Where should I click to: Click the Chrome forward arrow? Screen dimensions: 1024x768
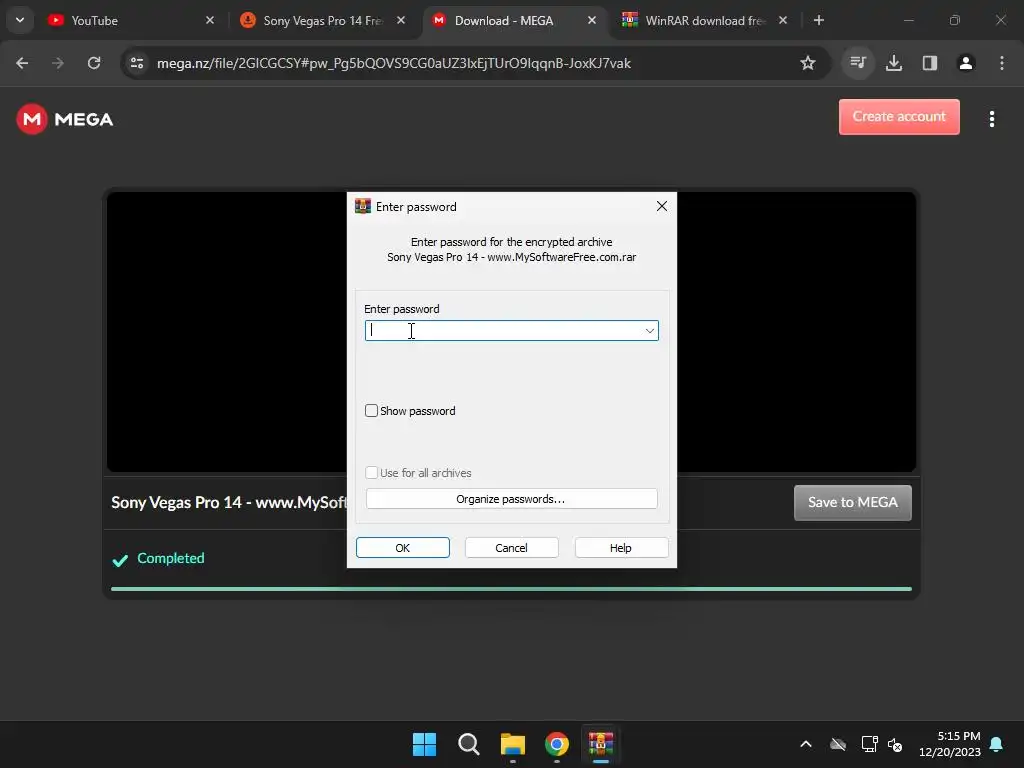tap(58, 63)
